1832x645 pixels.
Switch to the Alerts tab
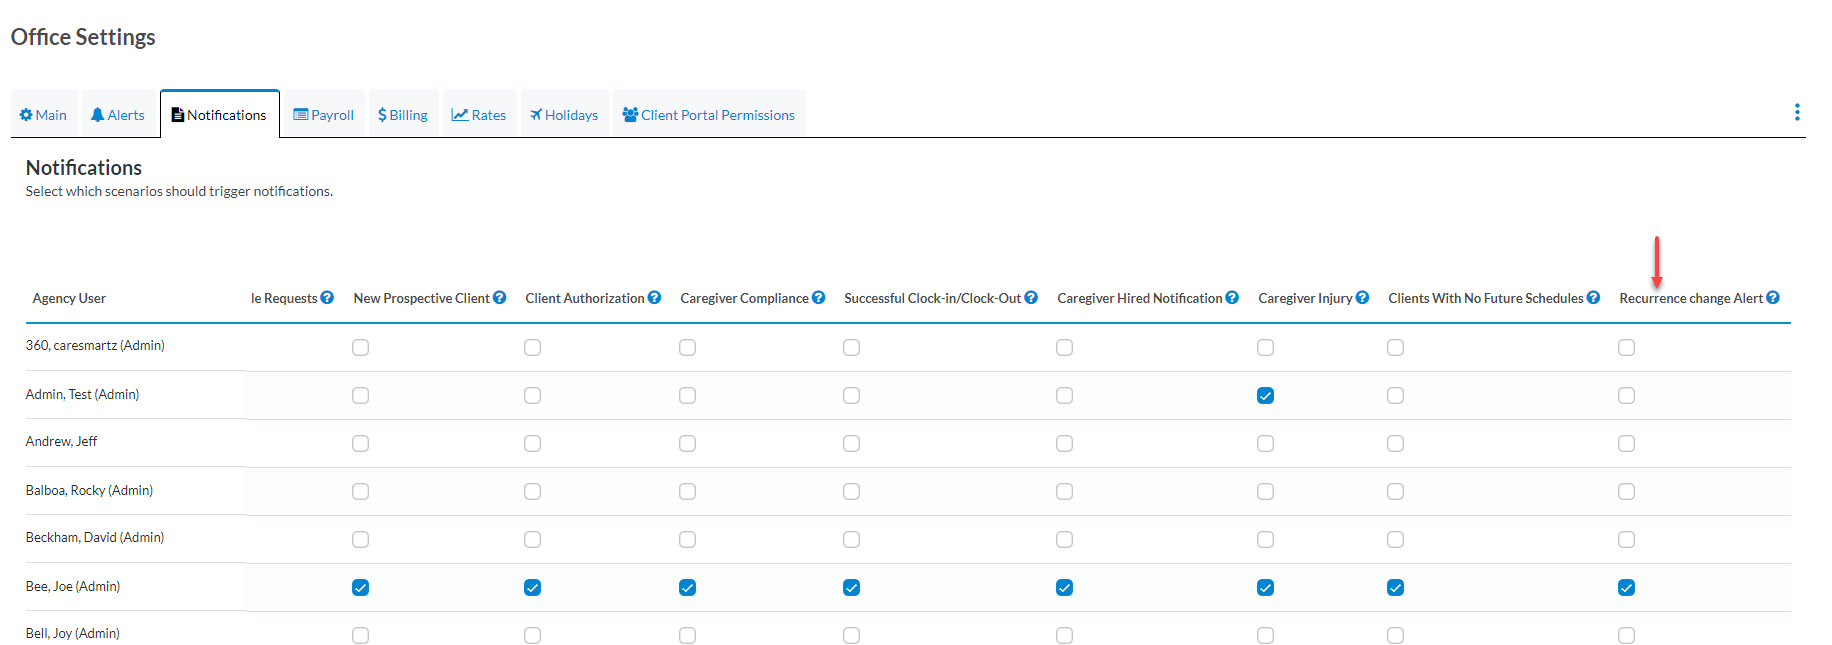[x=118, y=115]
